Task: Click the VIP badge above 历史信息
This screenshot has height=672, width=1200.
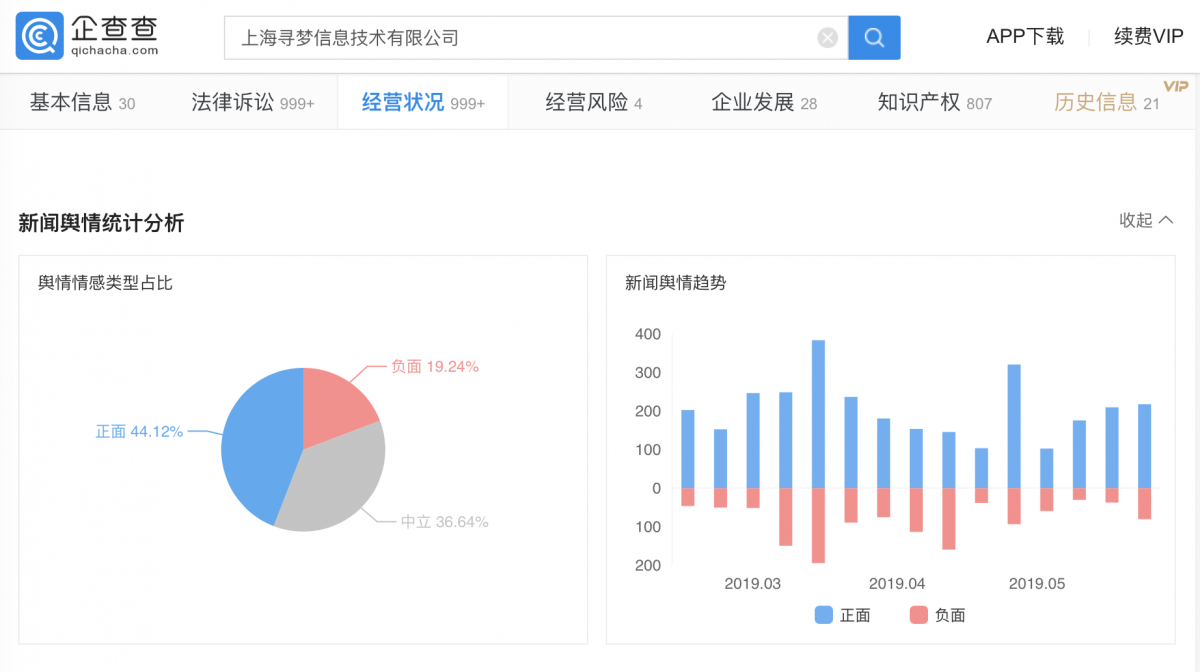Action: pos(1176,86)
